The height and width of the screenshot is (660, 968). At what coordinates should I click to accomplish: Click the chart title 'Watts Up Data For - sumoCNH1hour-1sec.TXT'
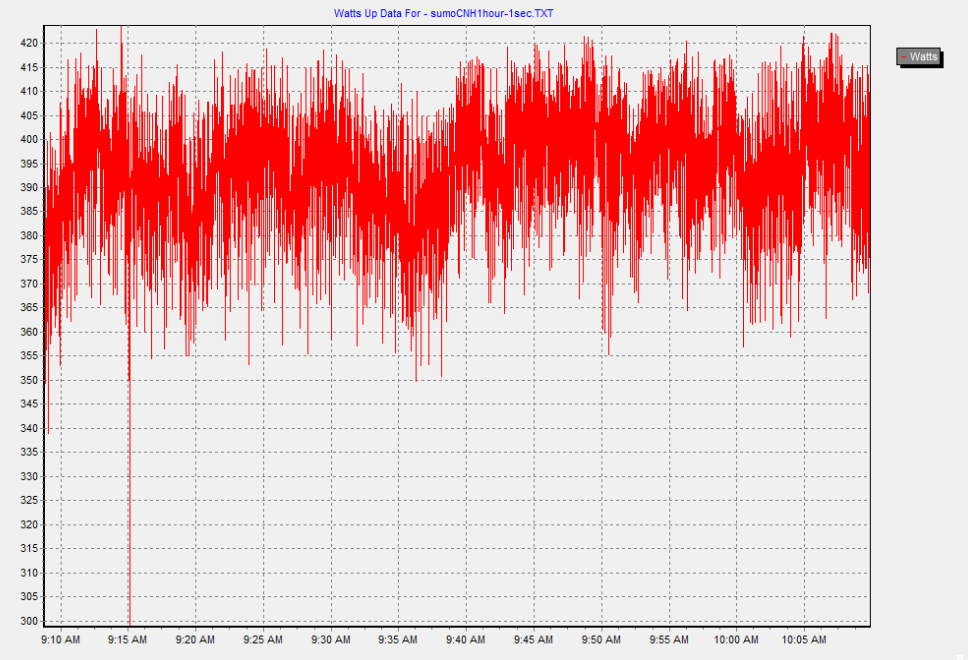pos(443,13)
